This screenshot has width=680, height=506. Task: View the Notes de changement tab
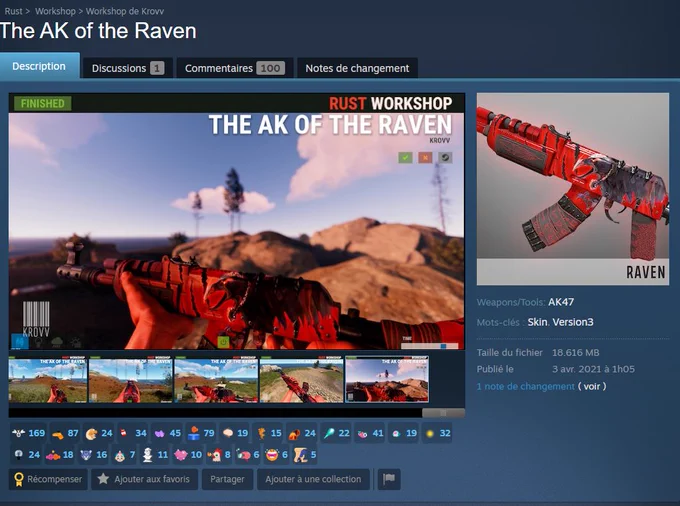(x=357, y=68)
